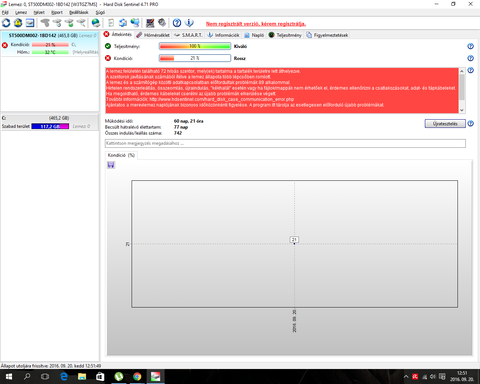Image resolution: width=480 pixels, height=384 pixels.
Task: Click the down arrow of the red message scrollbar
Action: pos(462,110)
